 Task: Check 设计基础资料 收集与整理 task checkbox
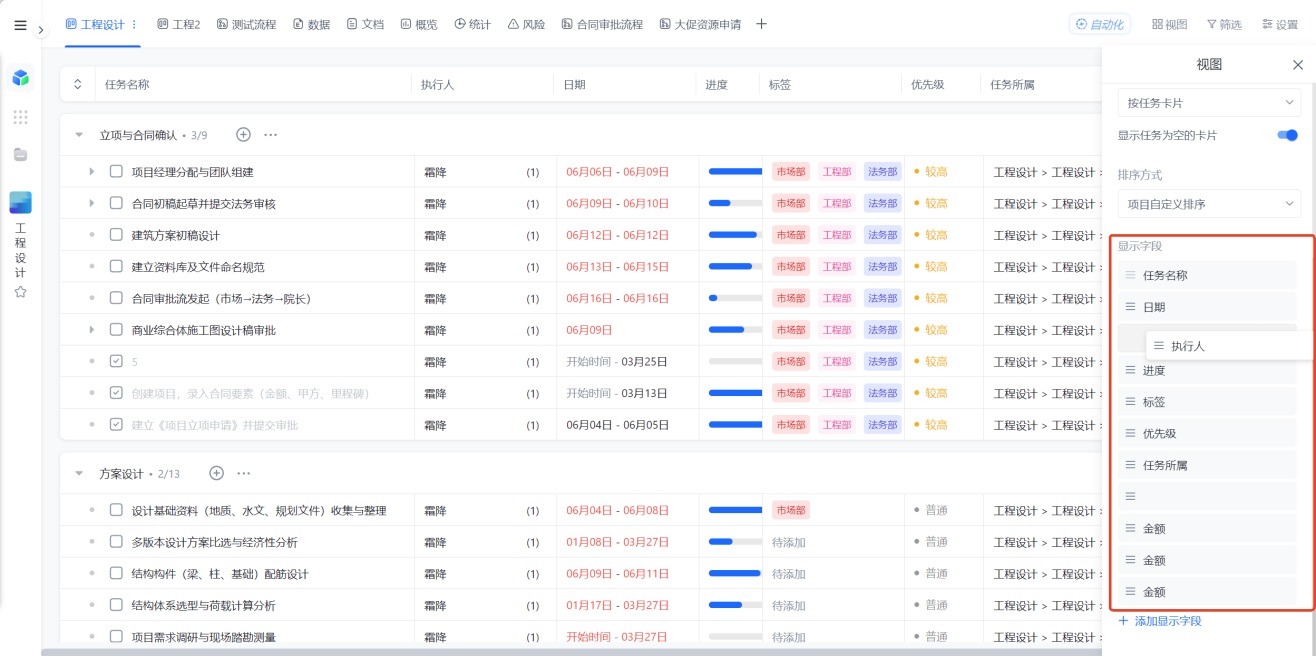(x=116, y=510)
